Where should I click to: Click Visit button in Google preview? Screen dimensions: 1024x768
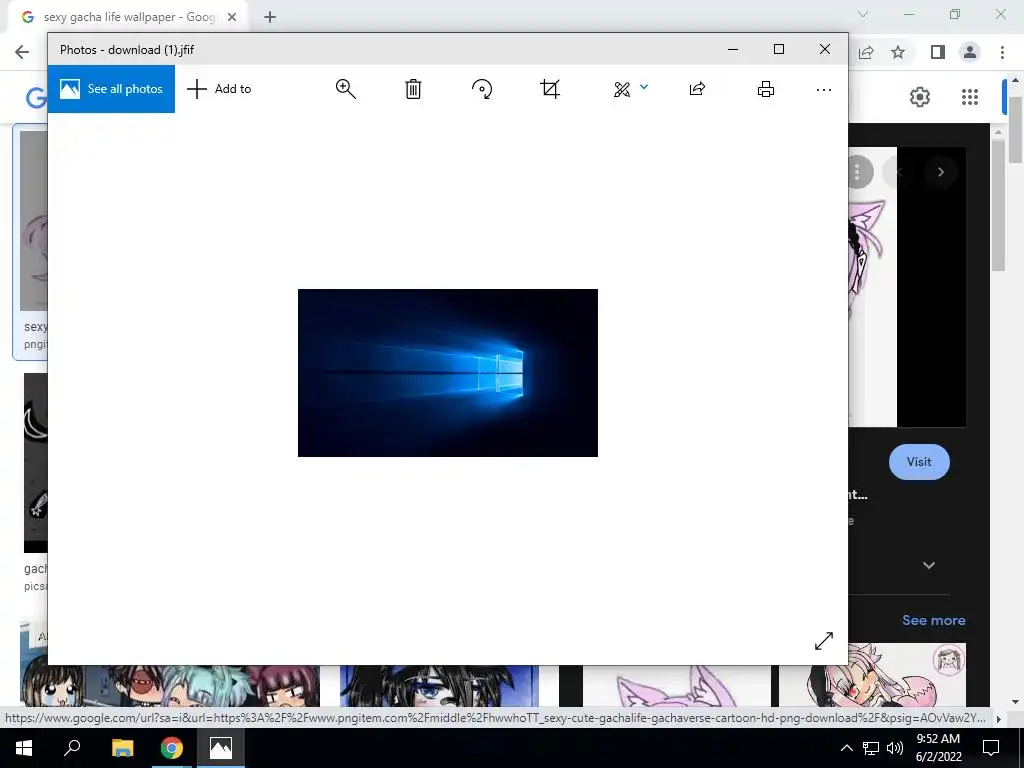tap(919, 462)
